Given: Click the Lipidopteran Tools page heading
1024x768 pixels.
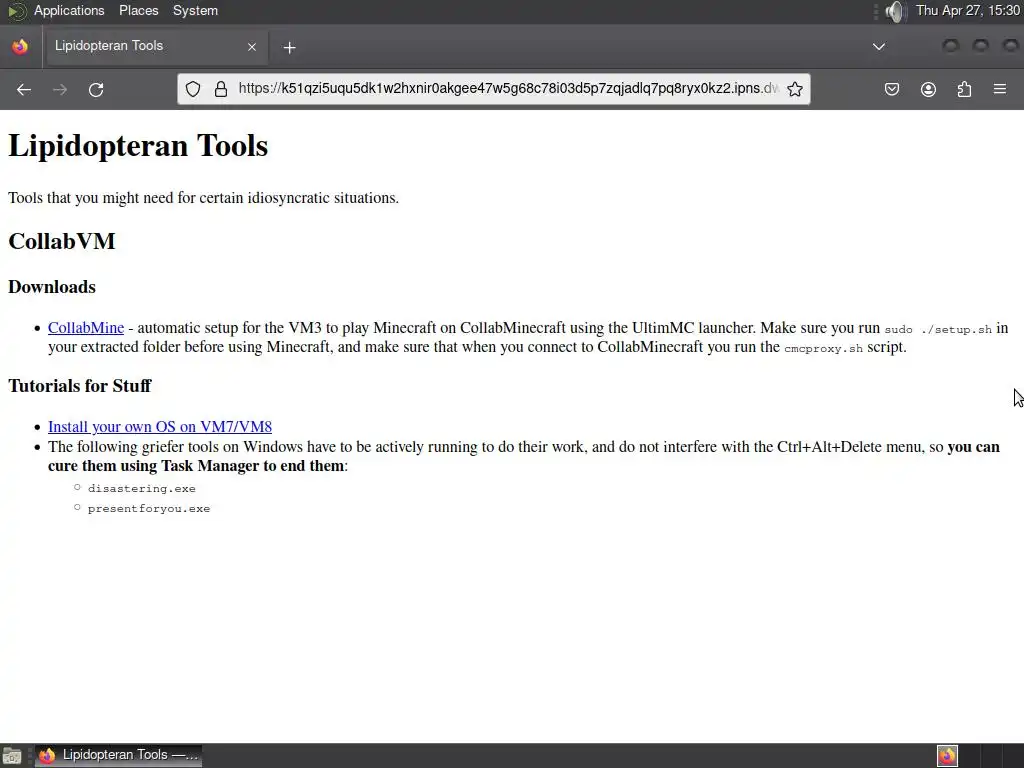Looking at the screenshot, I should [138, 145].
